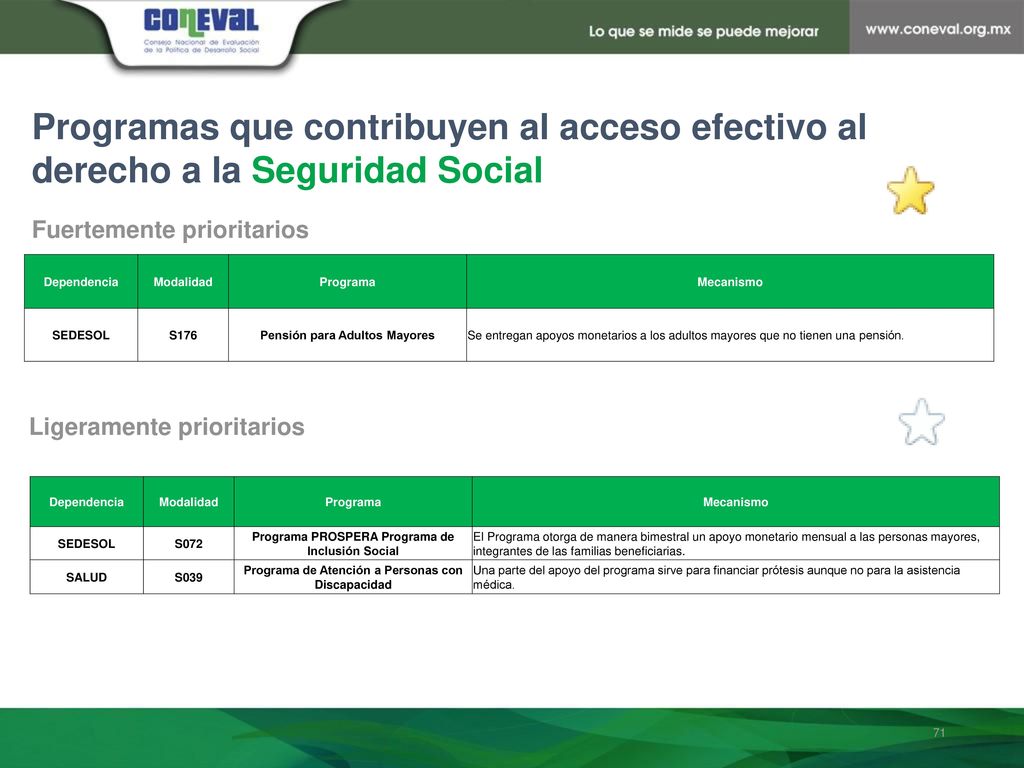Click 'Dependencia' header in Ligeramente prioritarios table

click(x=86, y=502)
